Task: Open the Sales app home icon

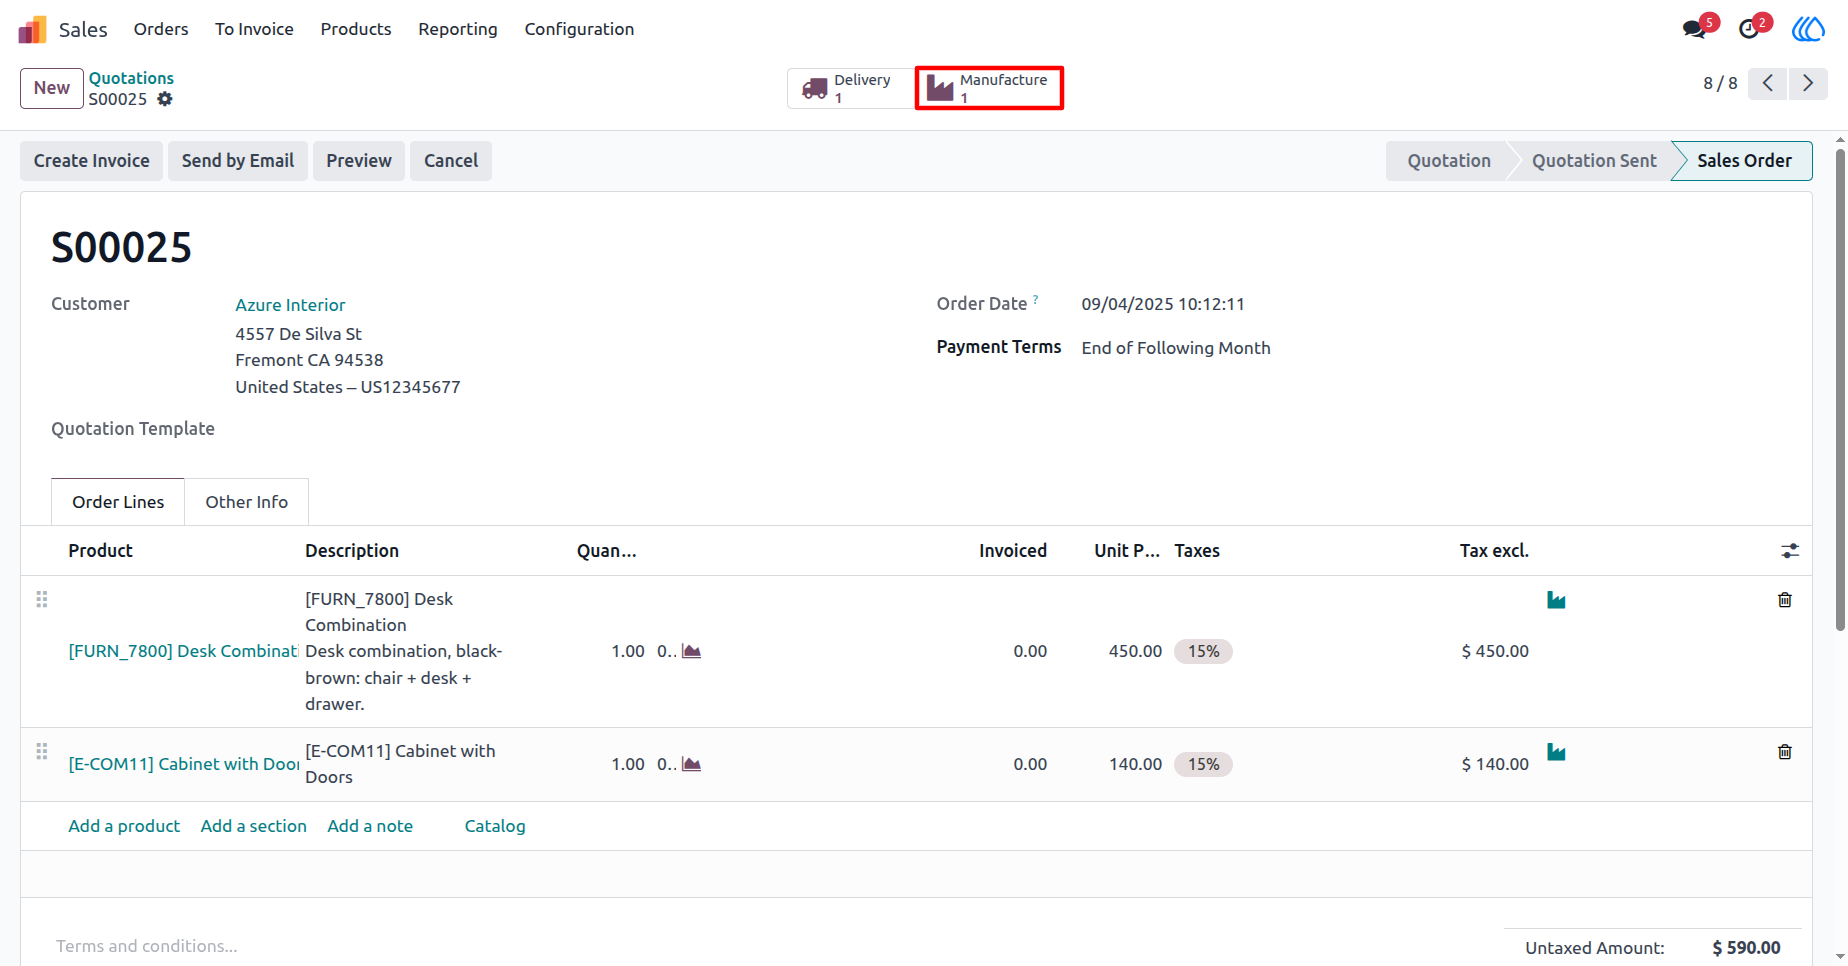Action: tap(32, 29)
